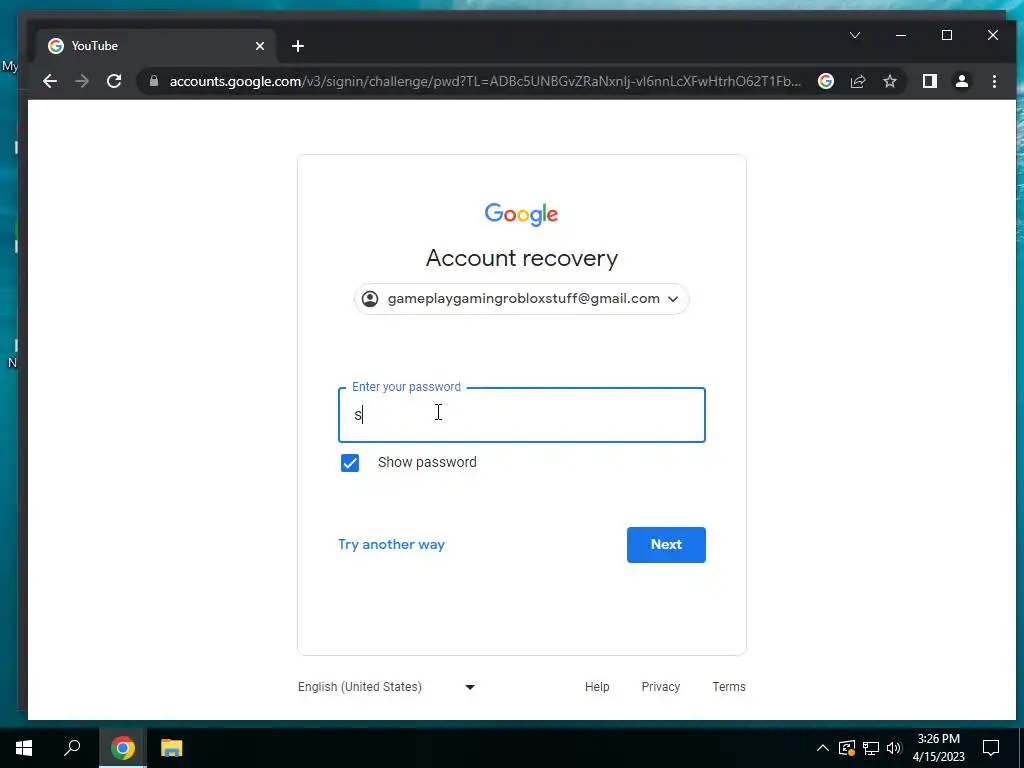The image size is (1024, 768).
Task: Open the English (United States) language dropdown
Action: coord(387,686)
